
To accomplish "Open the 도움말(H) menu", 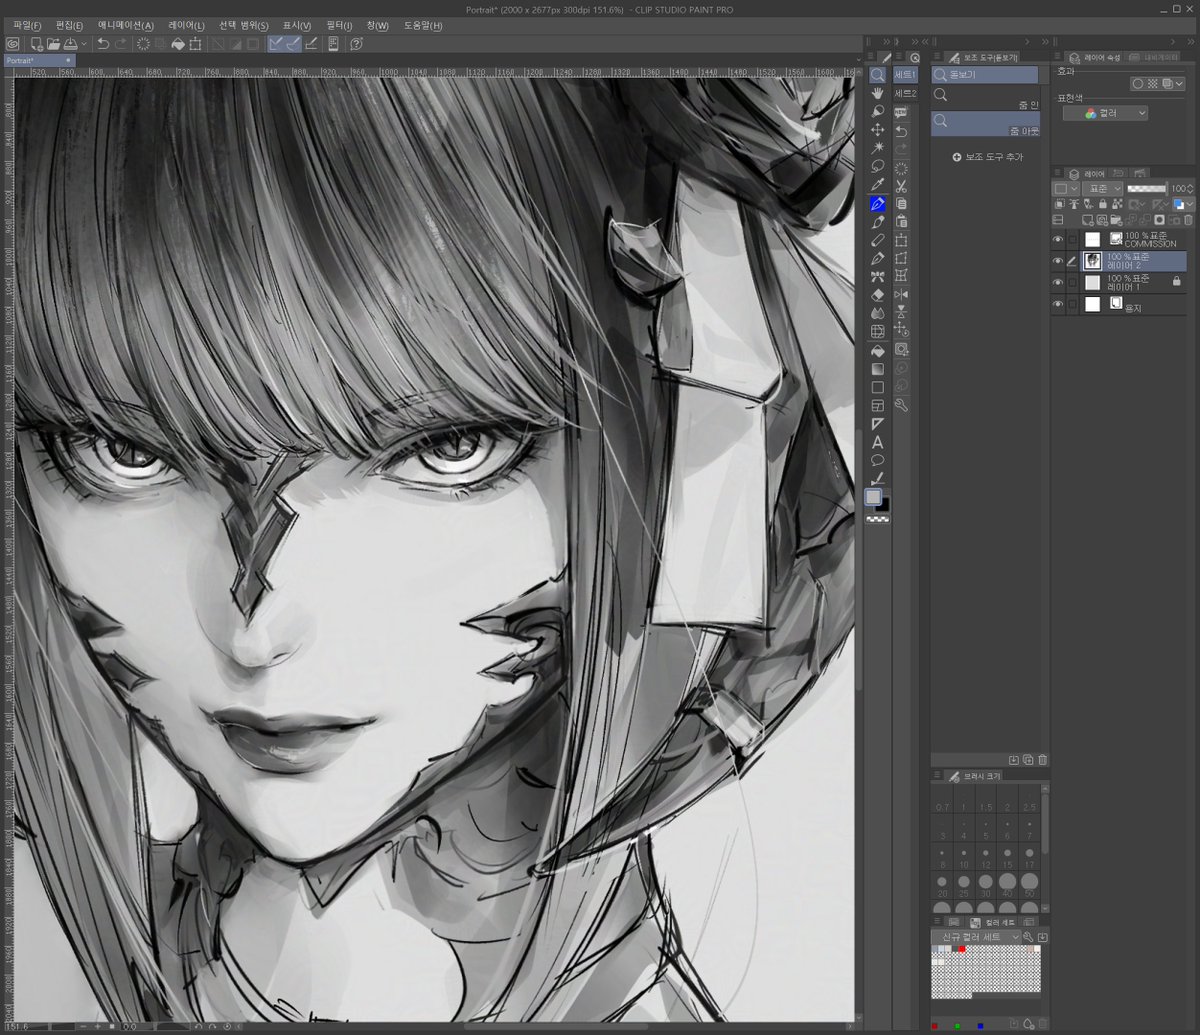I will tap(423, 25).
